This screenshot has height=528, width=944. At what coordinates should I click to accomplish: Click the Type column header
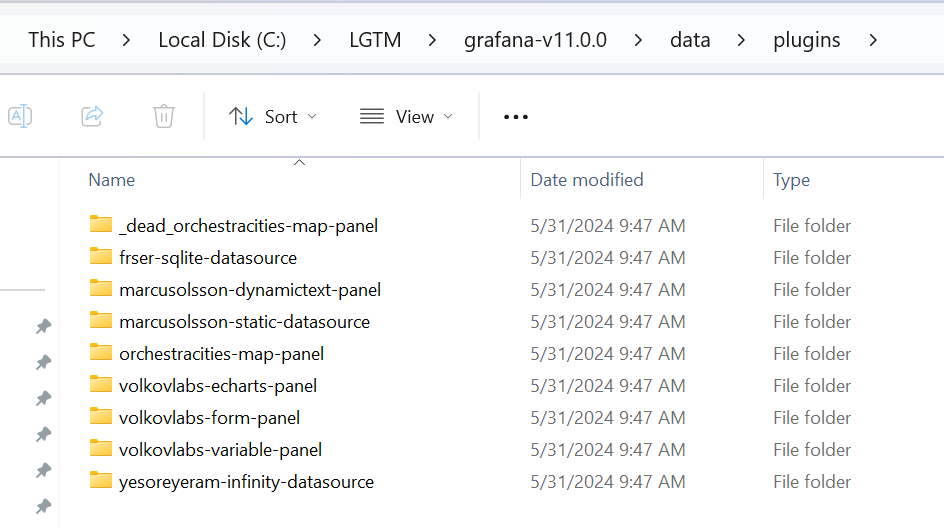[x=791, y=180]
